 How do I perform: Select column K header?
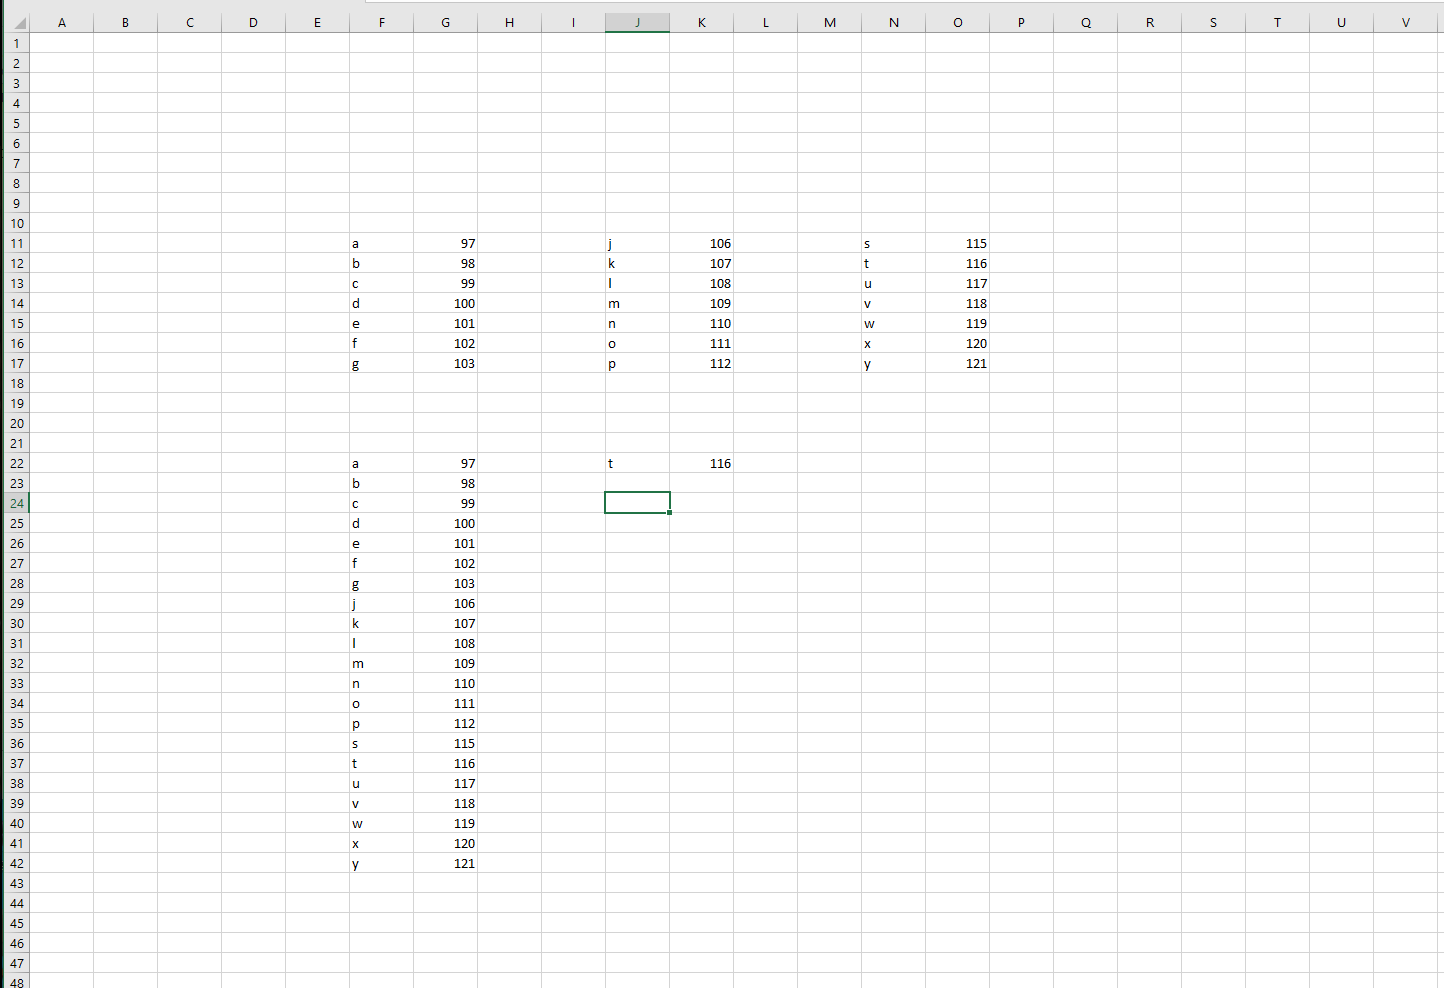(x=702, y=22)
